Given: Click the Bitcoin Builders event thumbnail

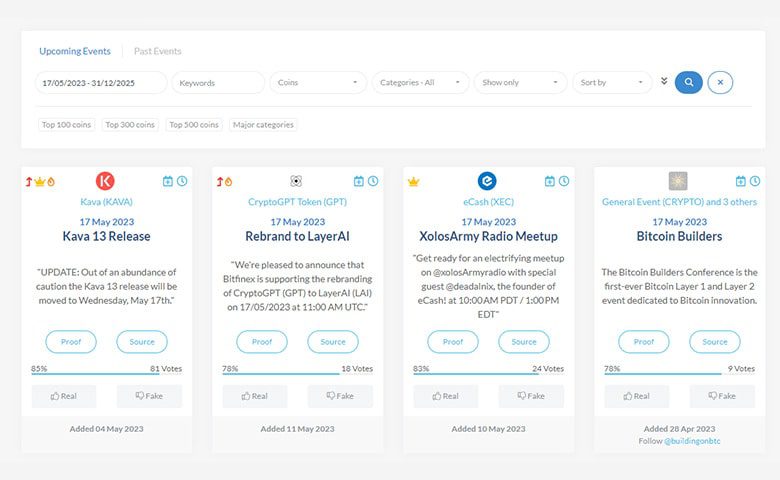Looking at the screenshot, I should tap(678, 181).
